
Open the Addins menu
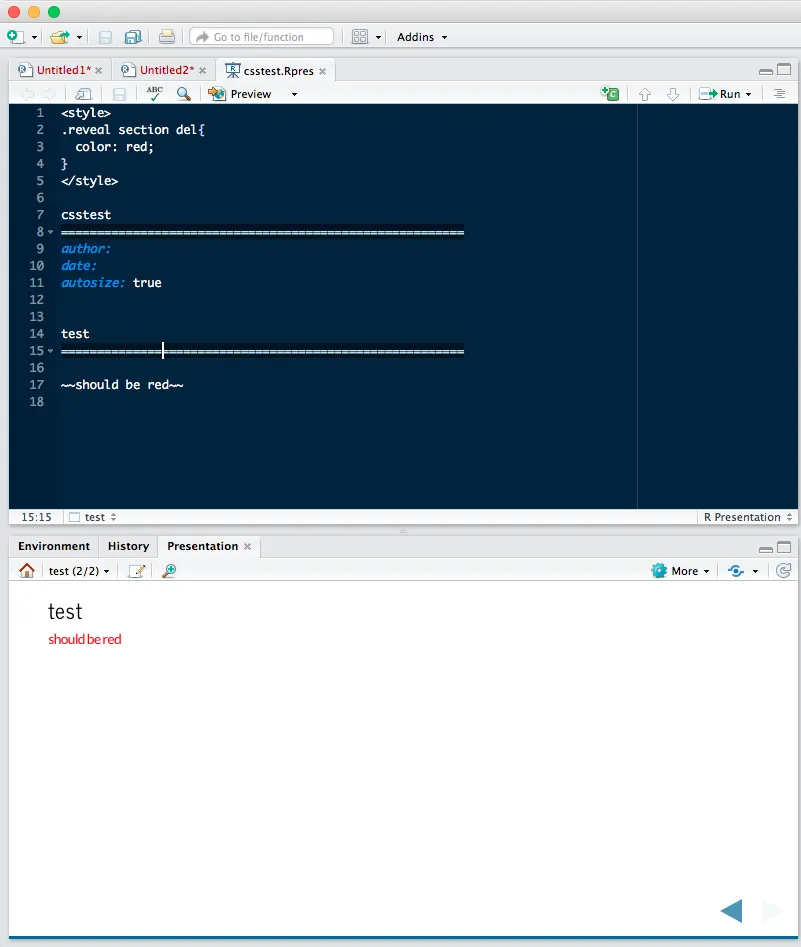422,37
